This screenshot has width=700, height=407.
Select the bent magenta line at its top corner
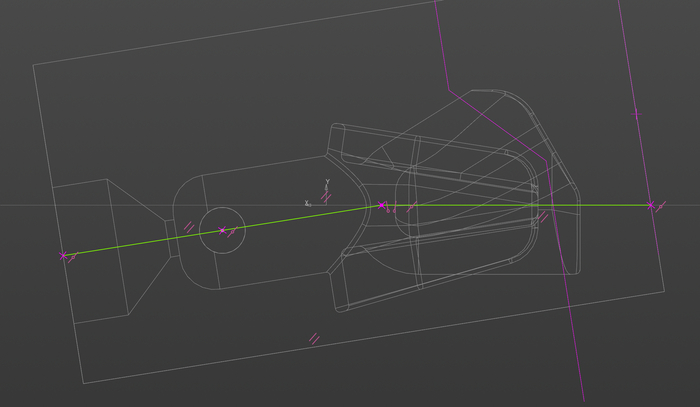coord(449,89)
